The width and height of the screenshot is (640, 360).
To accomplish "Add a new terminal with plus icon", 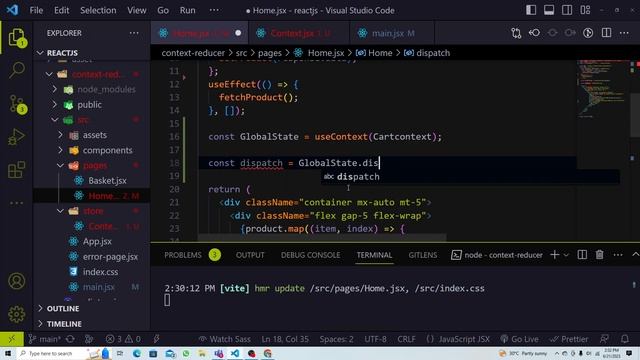I will coord(554,255).
